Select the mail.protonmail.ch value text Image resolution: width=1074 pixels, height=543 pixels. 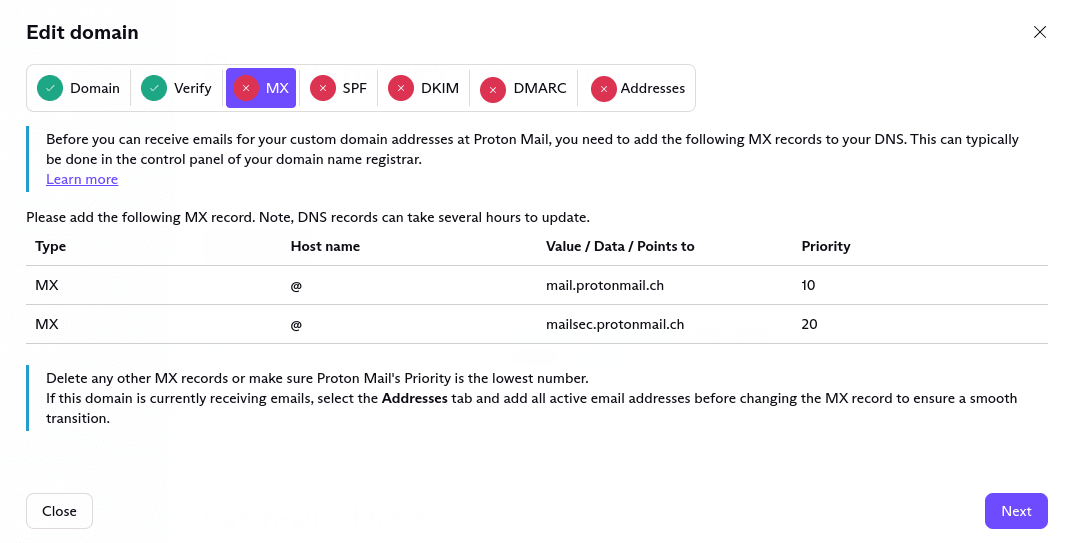click(x=605, y=286)
